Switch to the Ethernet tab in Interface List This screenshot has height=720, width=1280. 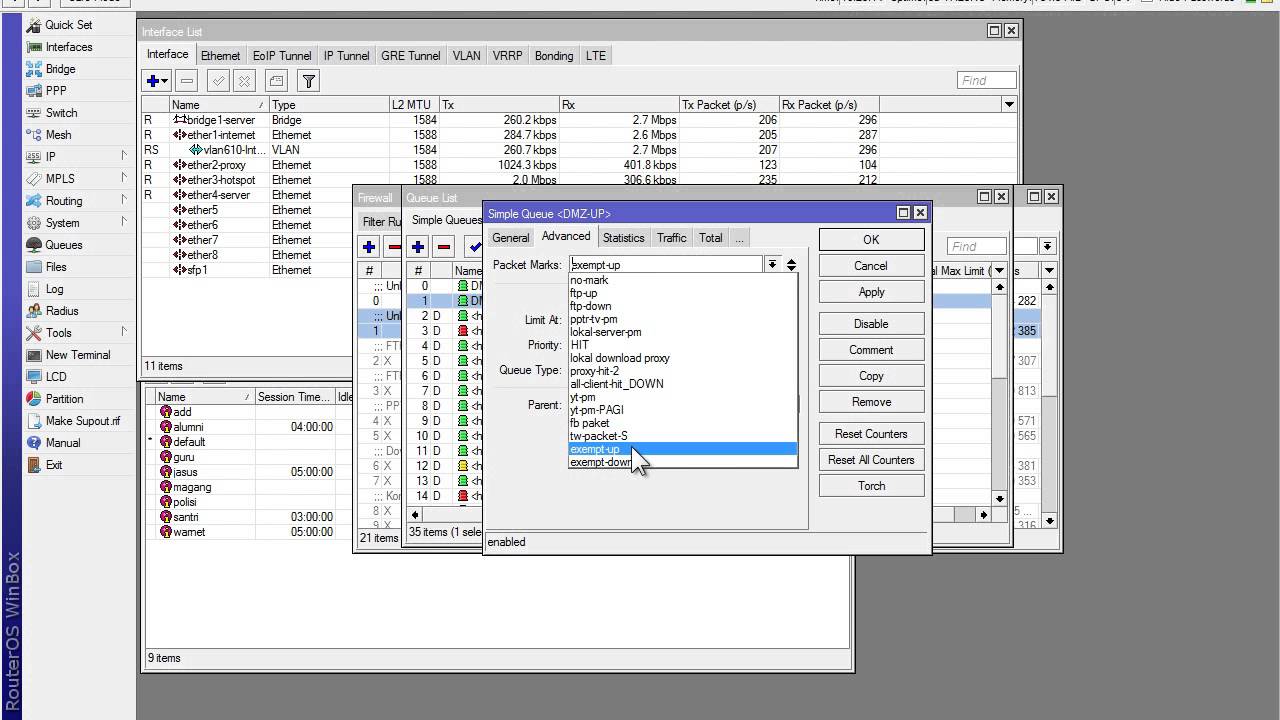(x=220, y=56)
